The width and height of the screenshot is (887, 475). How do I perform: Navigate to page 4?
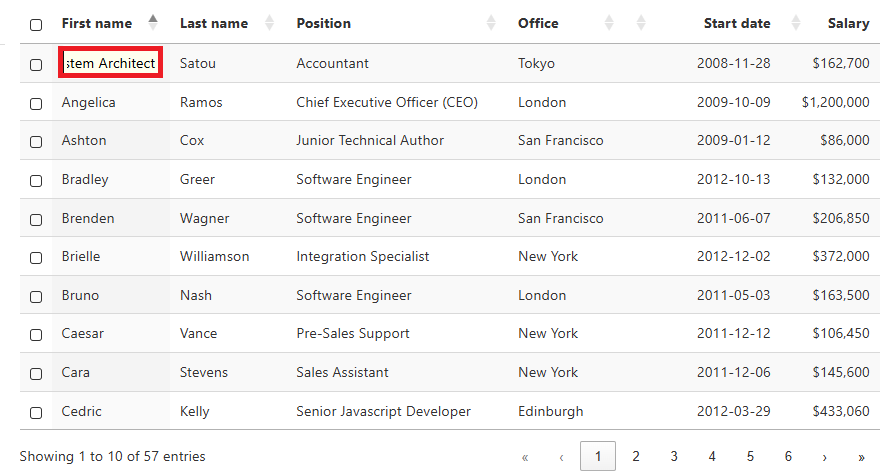[x=712, y=457]
